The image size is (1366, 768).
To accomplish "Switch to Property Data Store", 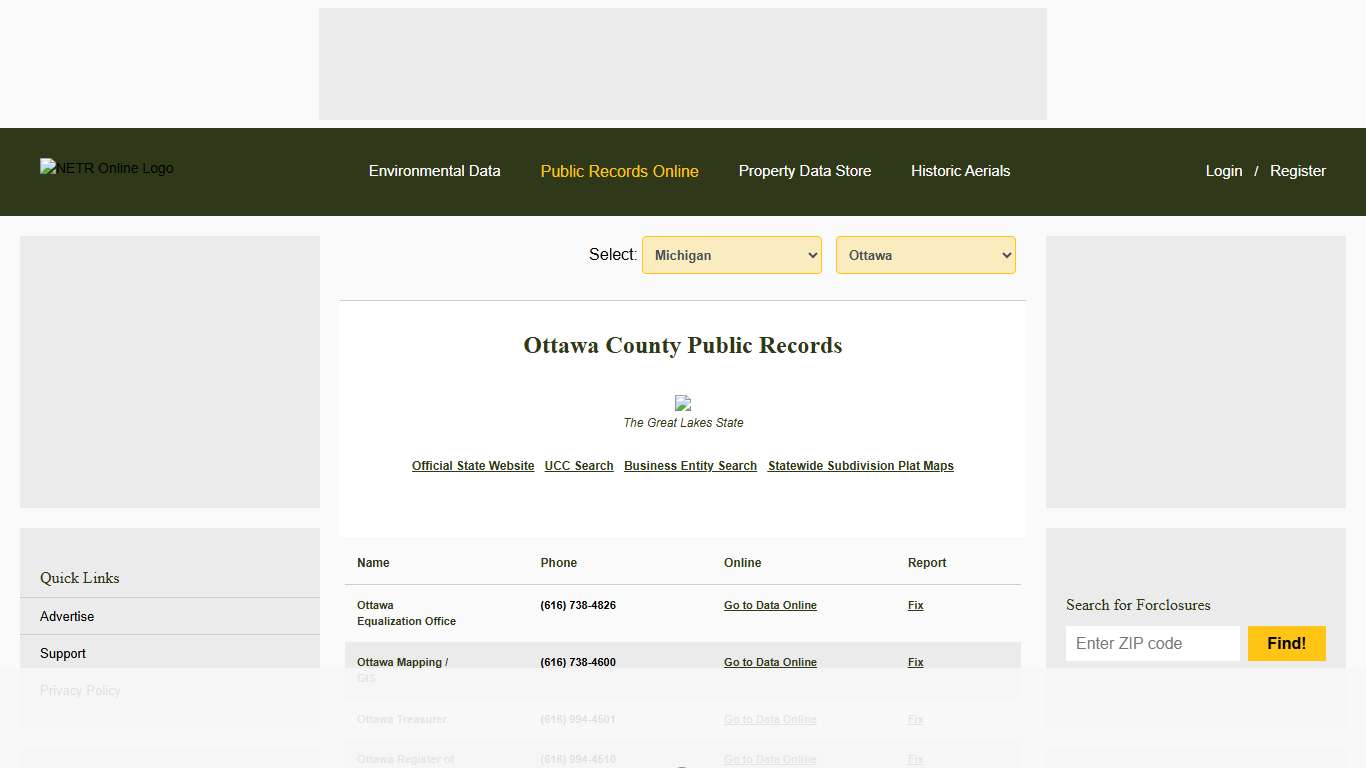I will (805, 171).
